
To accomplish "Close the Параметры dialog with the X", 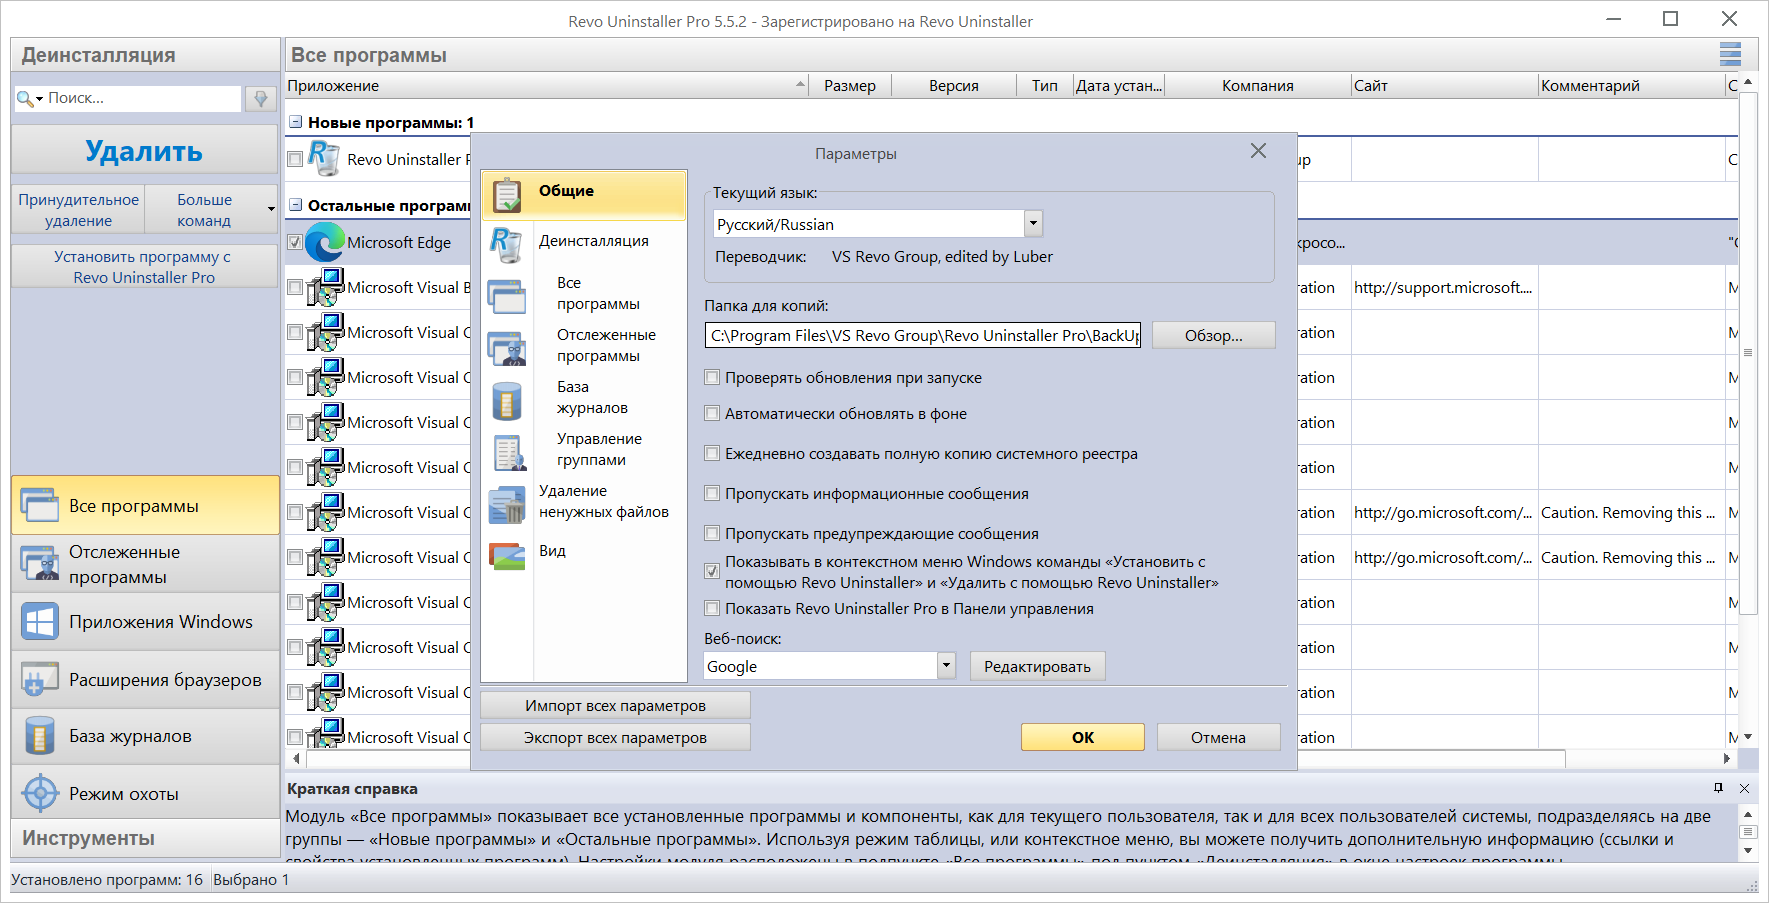I will click(x=1258, y=151).
